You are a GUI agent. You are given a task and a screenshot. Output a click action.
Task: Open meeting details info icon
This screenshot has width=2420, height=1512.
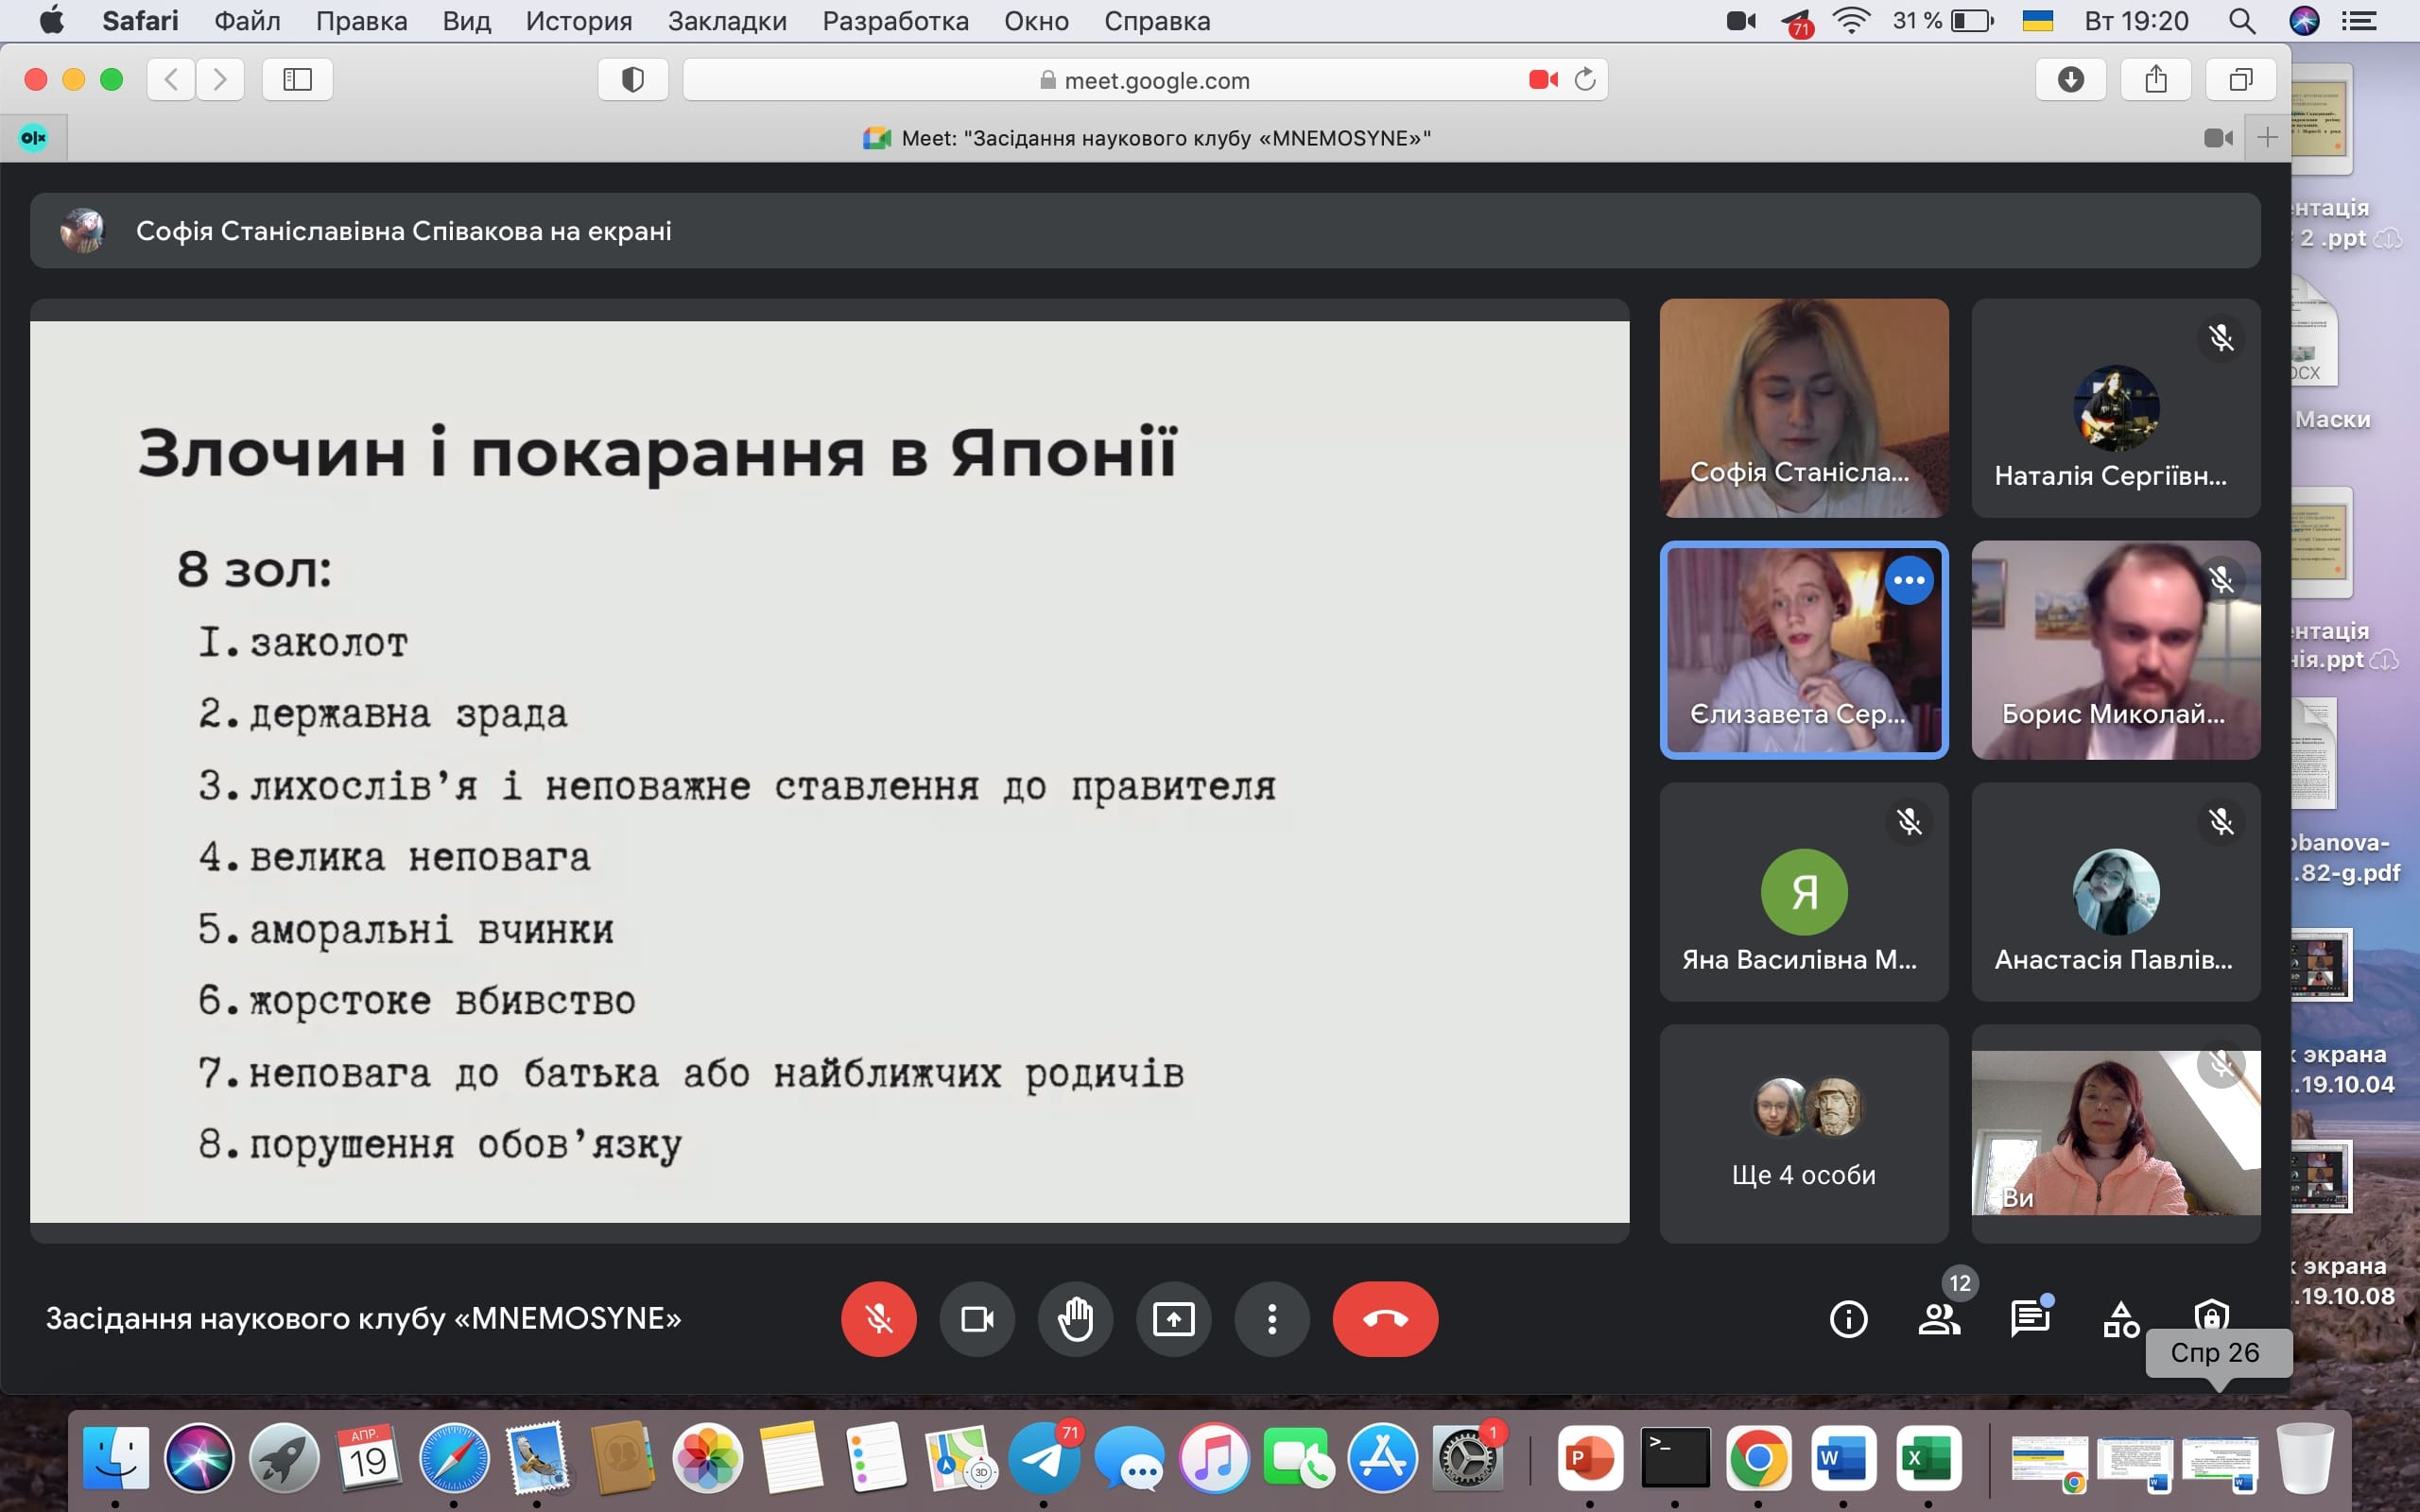1848,1319
